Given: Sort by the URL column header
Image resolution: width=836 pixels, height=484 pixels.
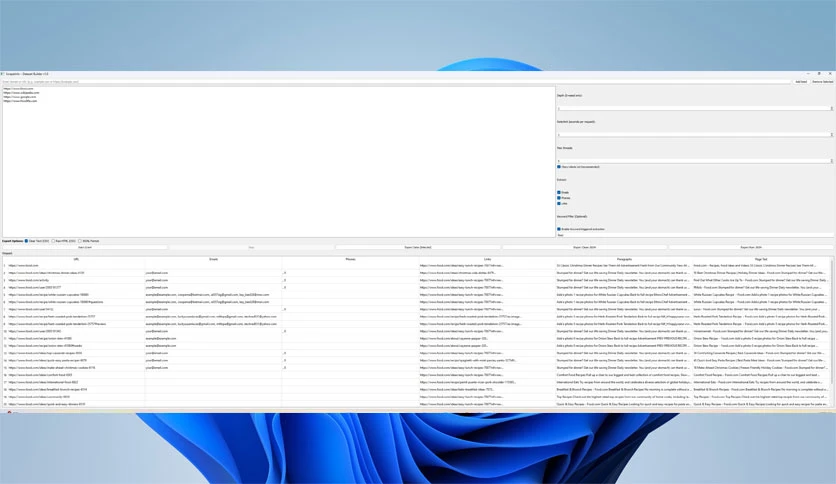Looking at the screenshot, I should (x=76, y=259).
